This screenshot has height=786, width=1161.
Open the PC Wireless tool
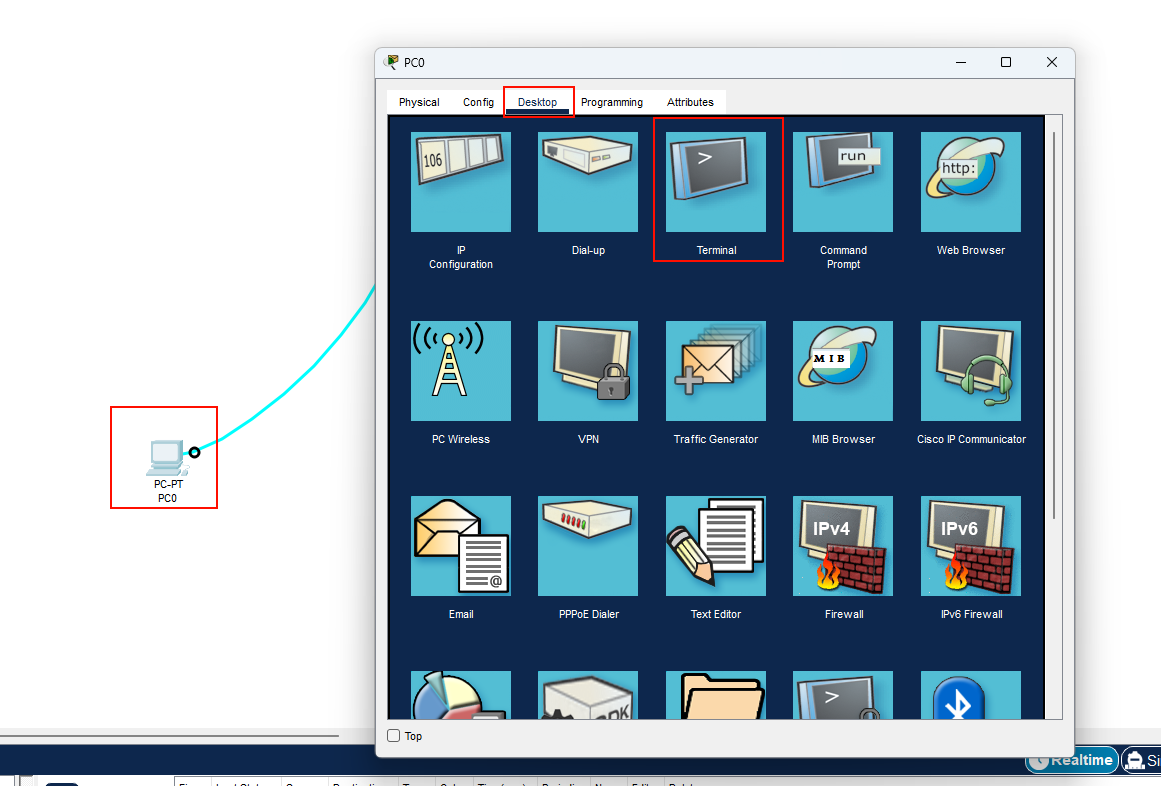coord(460,371)
